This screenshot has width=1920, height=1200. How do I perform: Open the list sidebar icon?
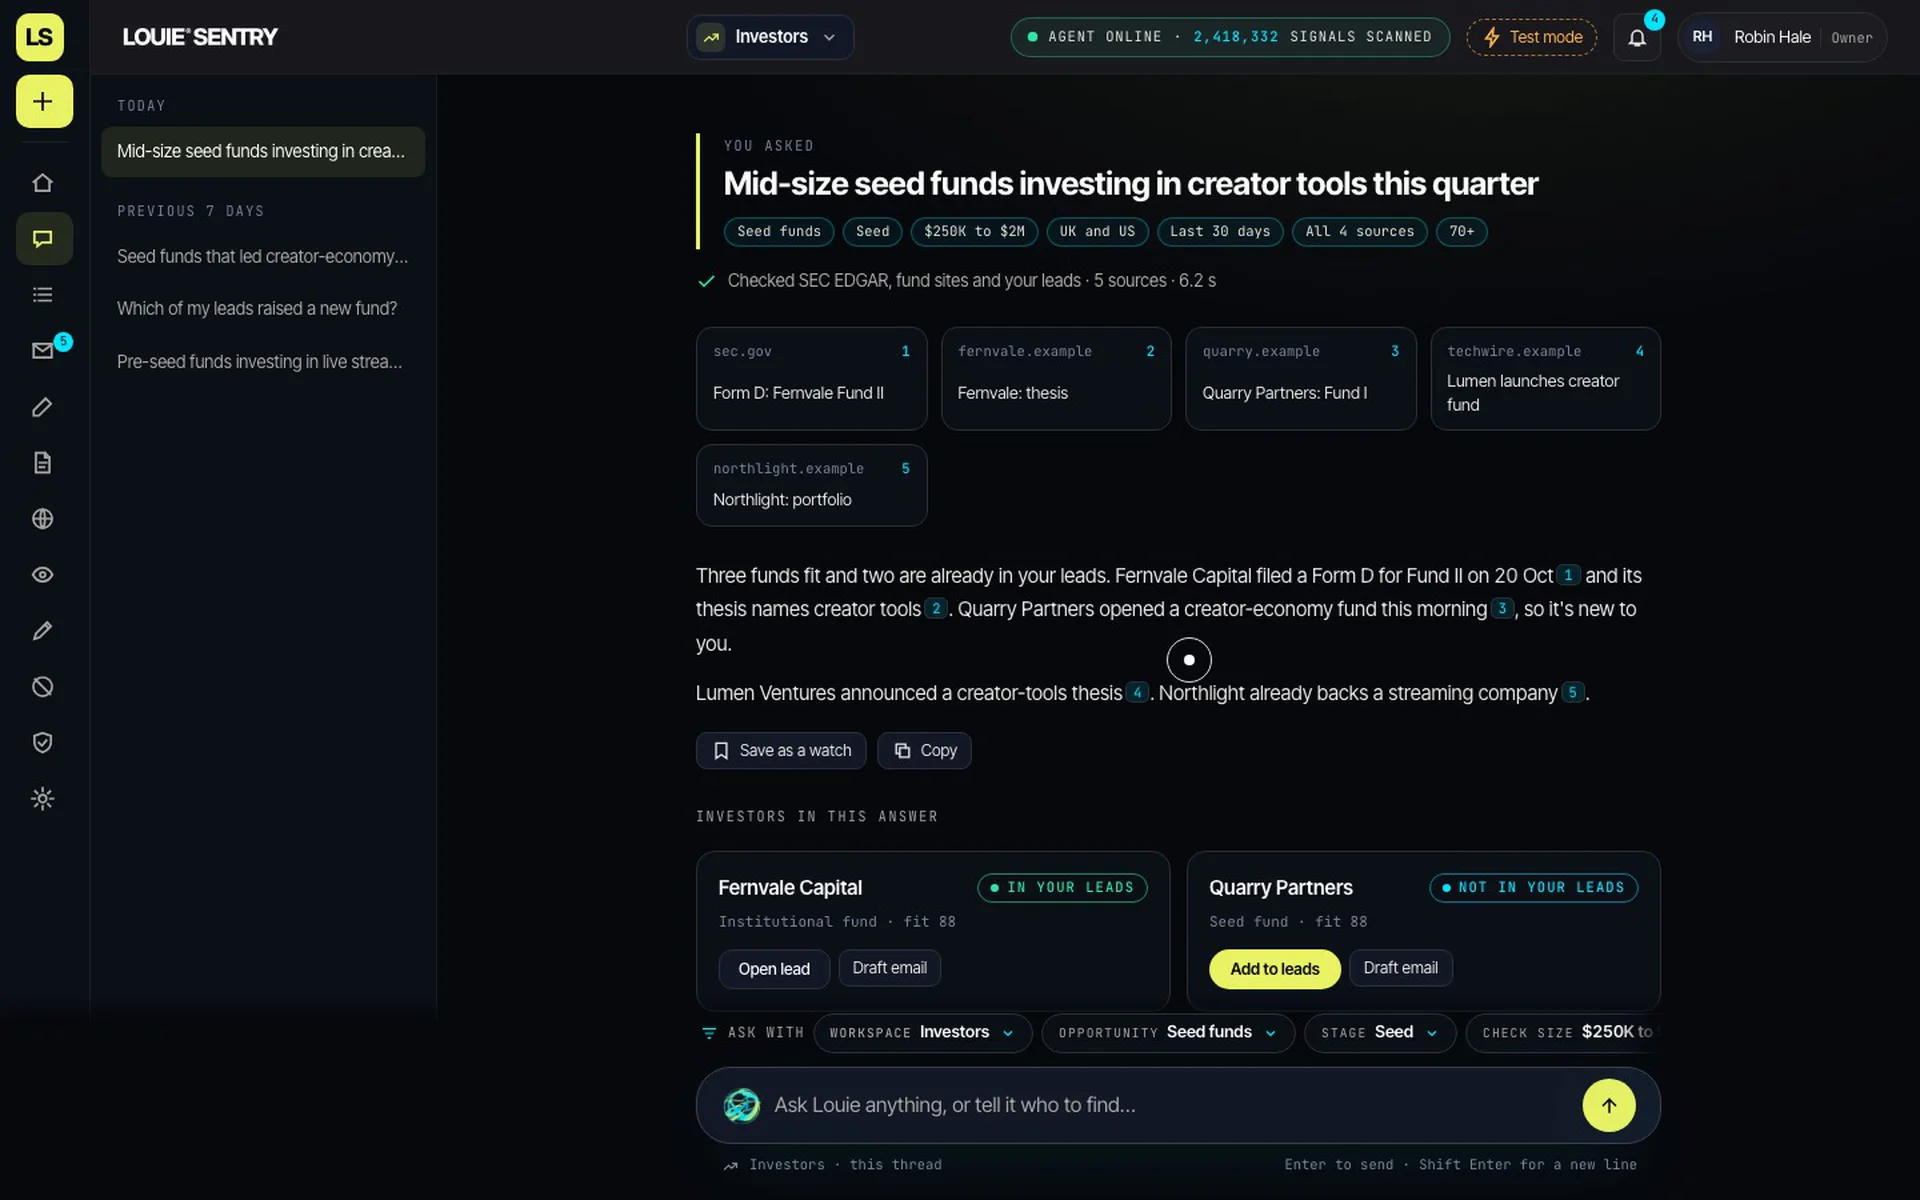[43, 295]
